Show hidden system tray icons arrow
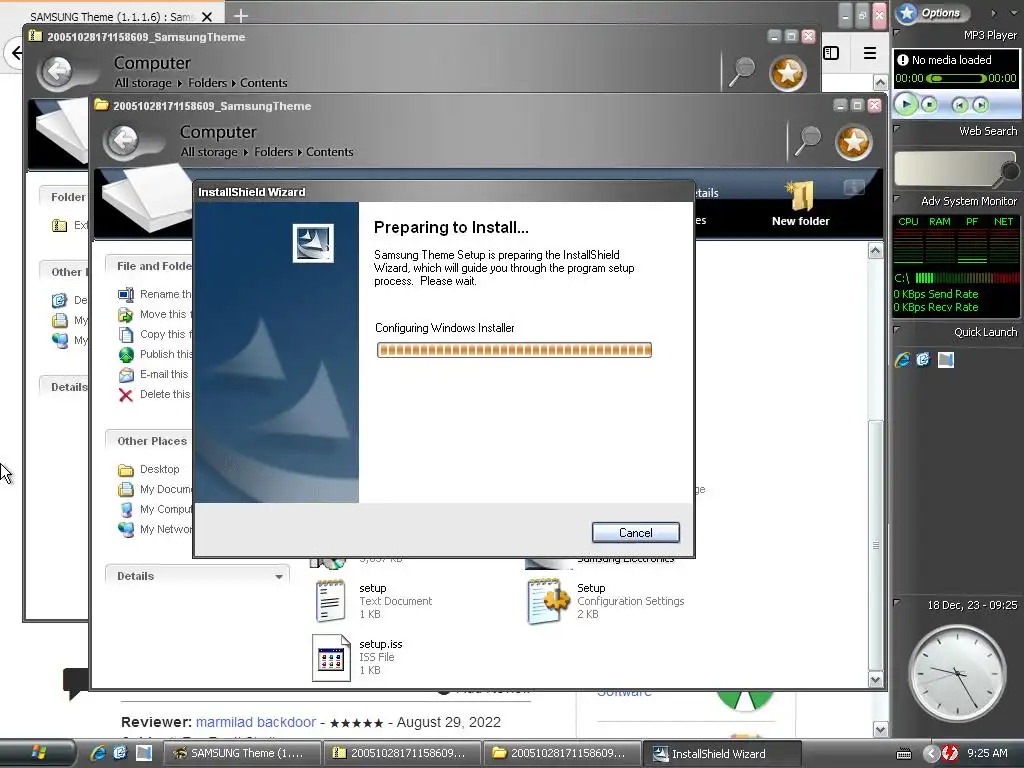This screenshot has width=1024, height=768. click(930, 754)
